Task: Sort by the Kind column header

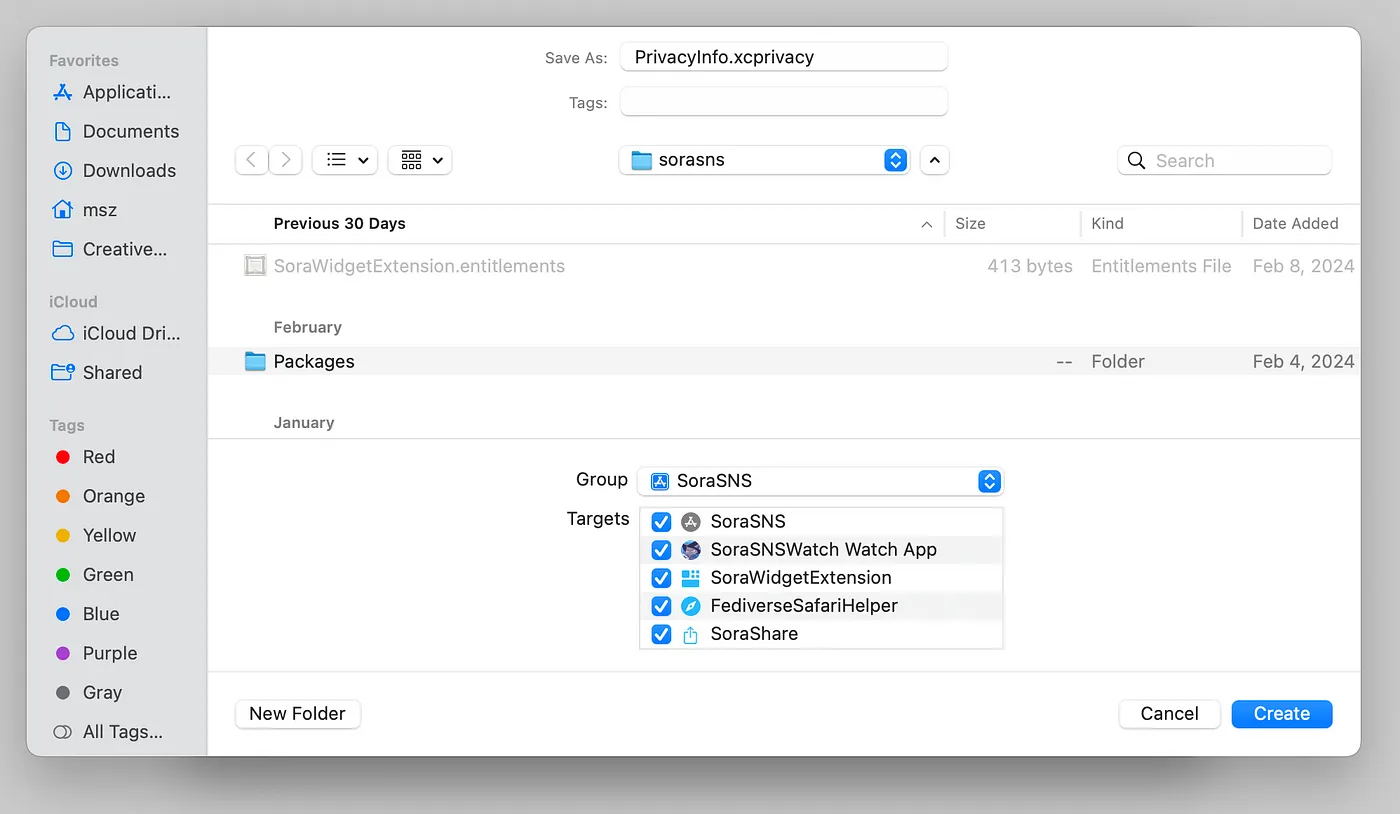Action: pos(1108,224)
